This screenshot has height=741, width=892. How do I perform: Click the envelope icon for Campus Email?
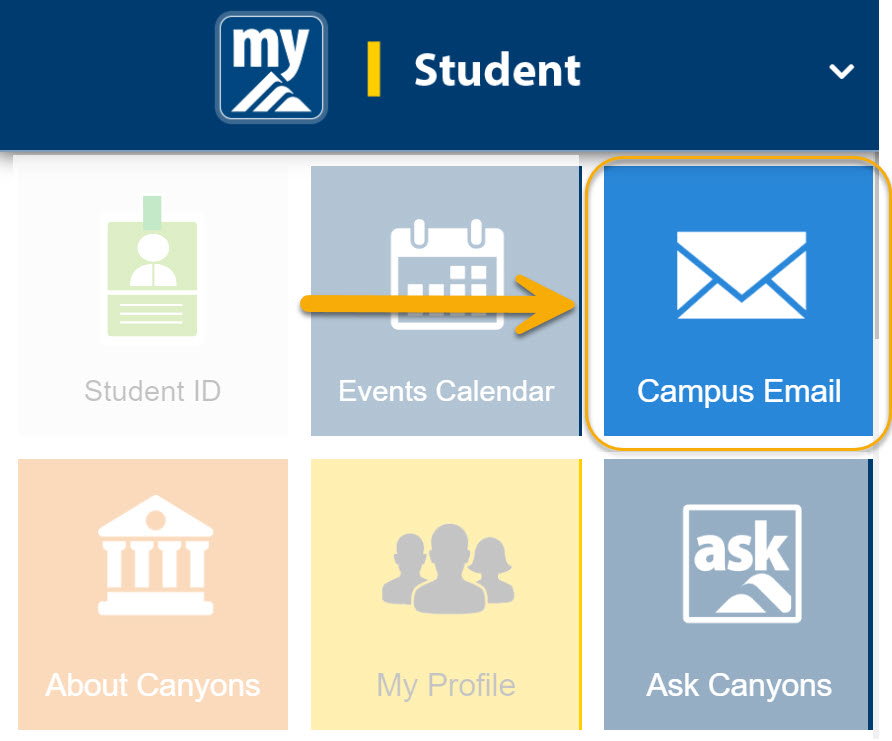(x=740, y=273)
